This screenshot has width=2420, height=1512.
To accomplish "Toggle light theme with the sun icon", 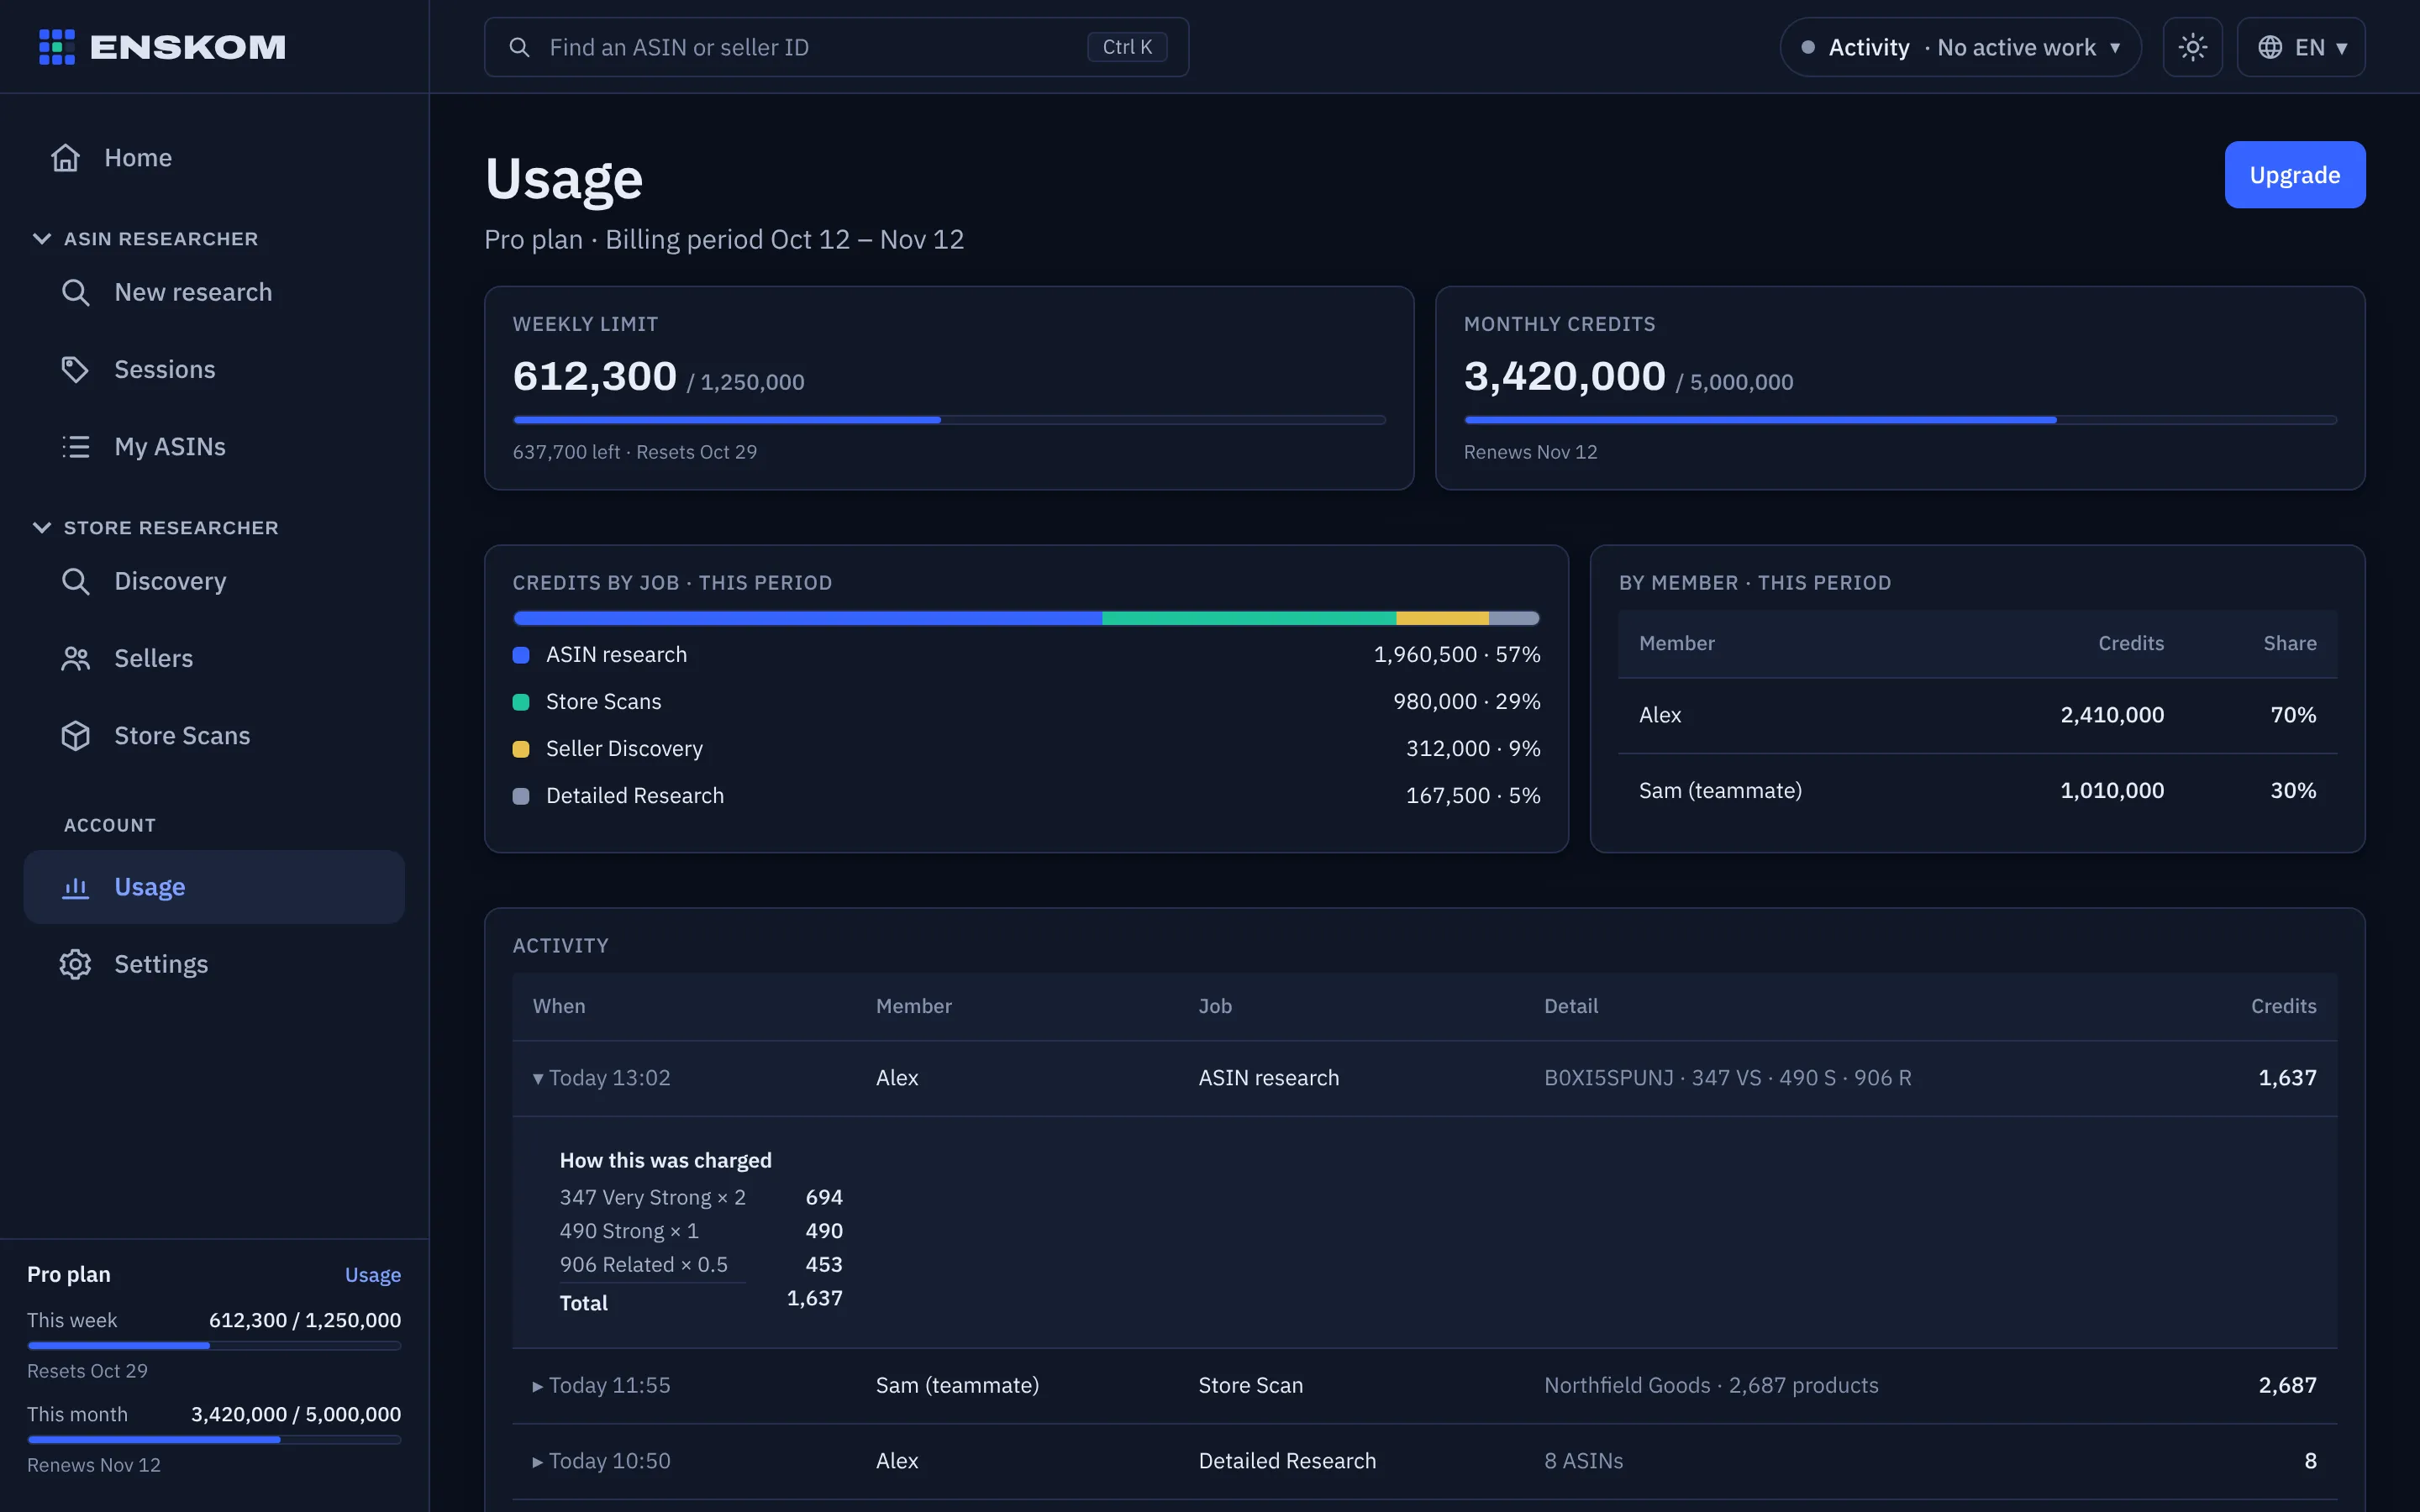I will point(2192,47).
